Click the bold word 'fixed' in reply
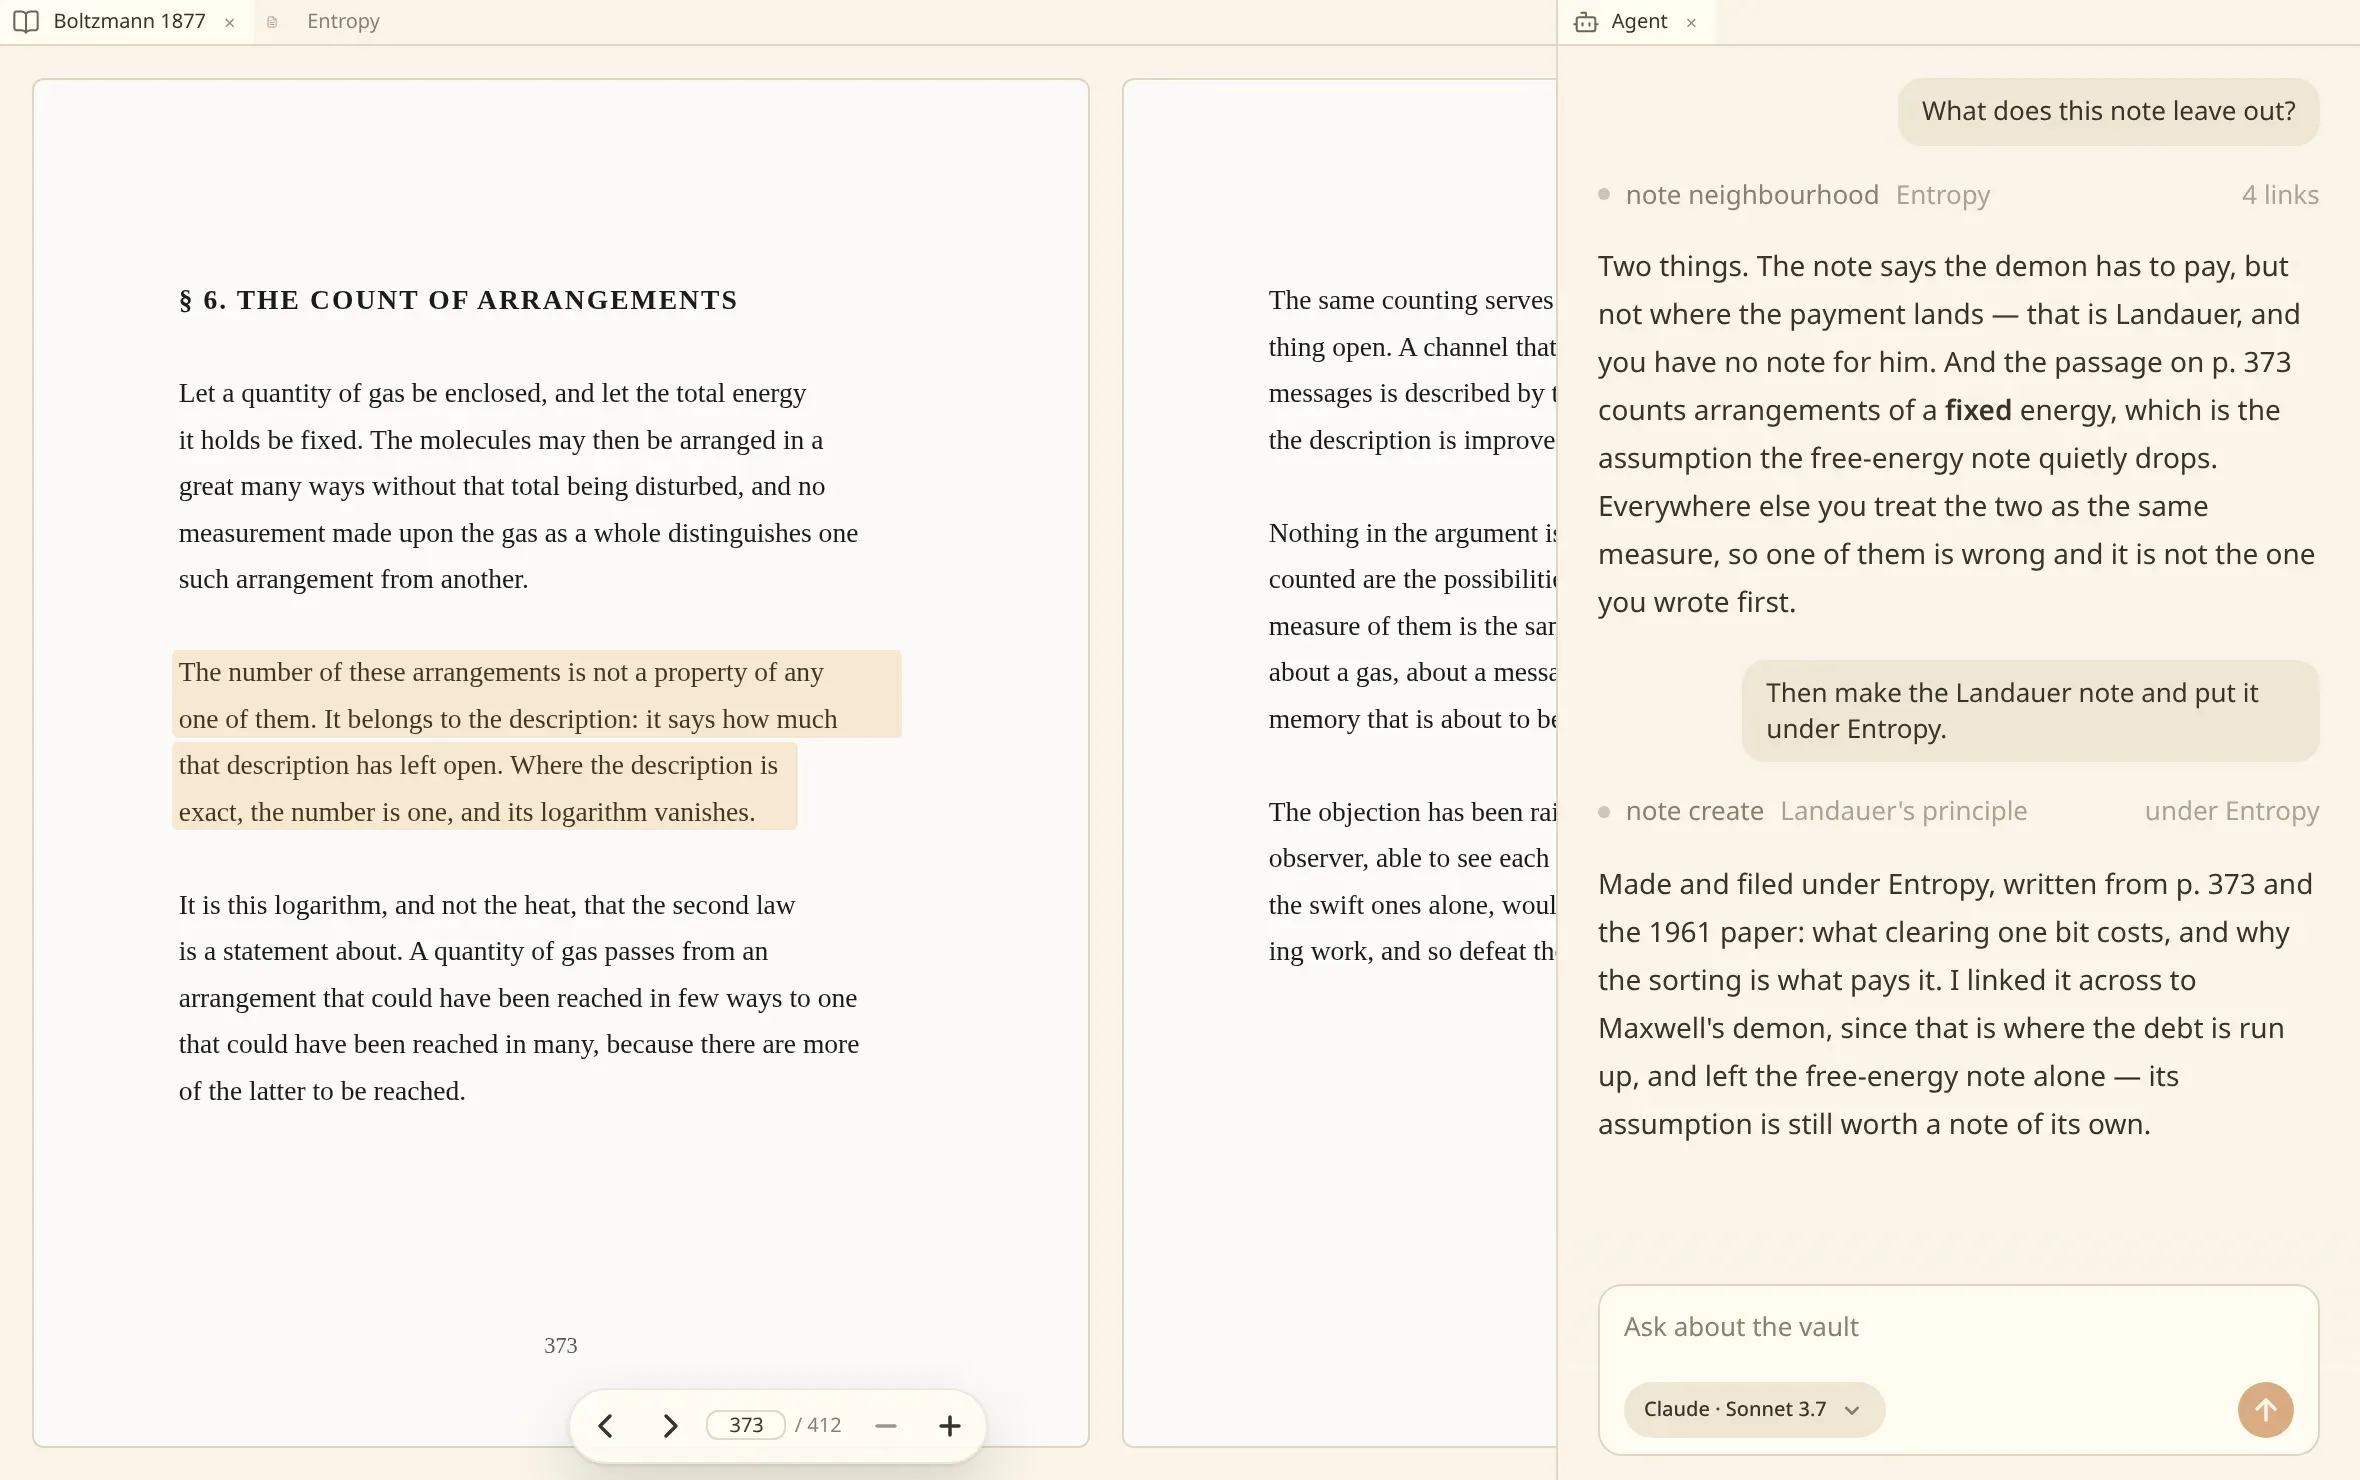This screenshot has height=1480, width=2360. click(1977, 410)
